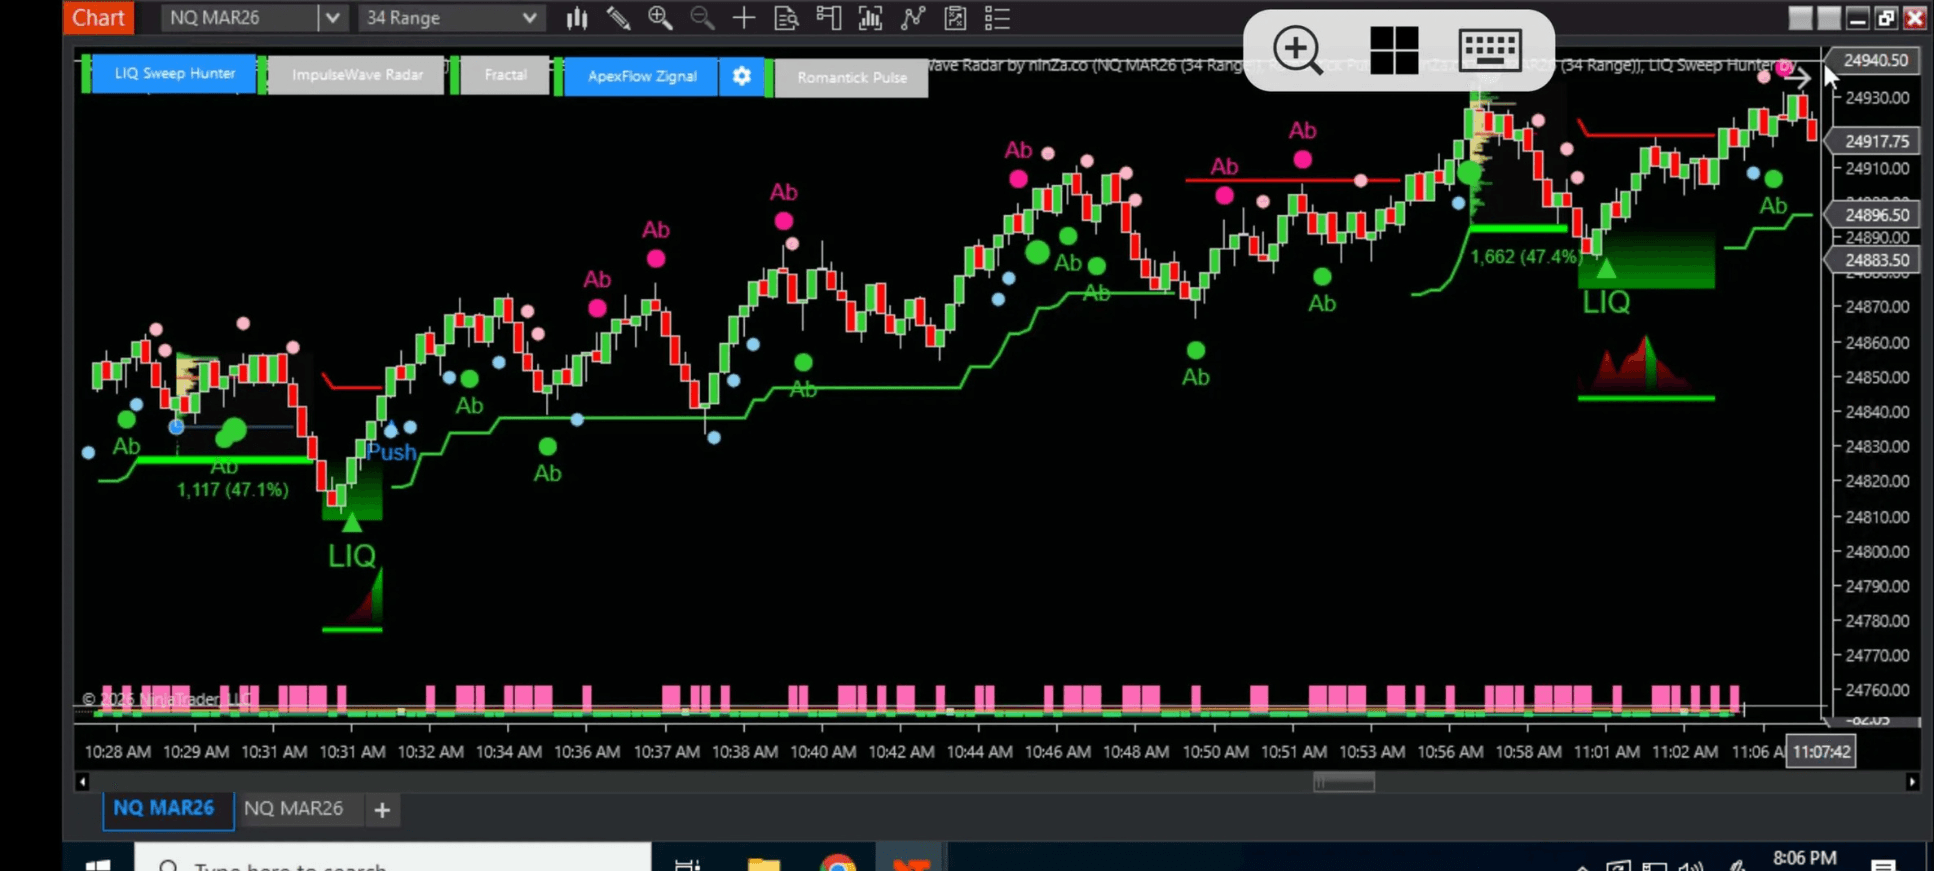Click the ApexFlow Zignal button

(642, 76)
